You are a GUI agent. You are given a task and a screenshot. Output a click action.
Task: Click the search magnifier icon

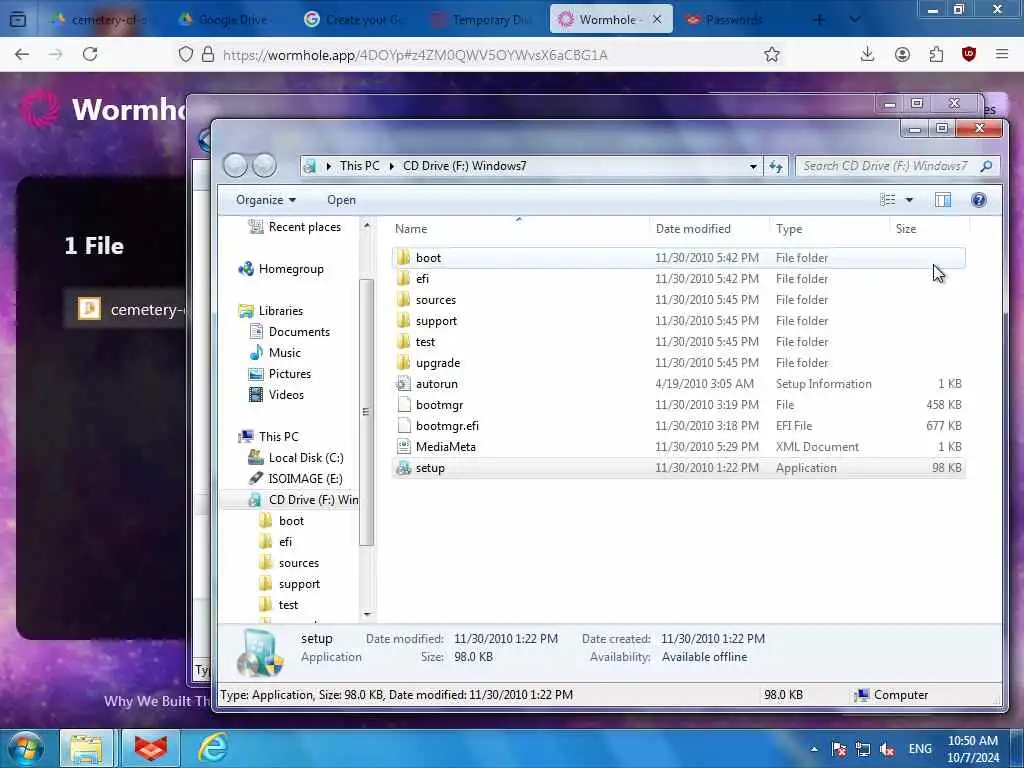pyautogui.click(x=987, y=166)
